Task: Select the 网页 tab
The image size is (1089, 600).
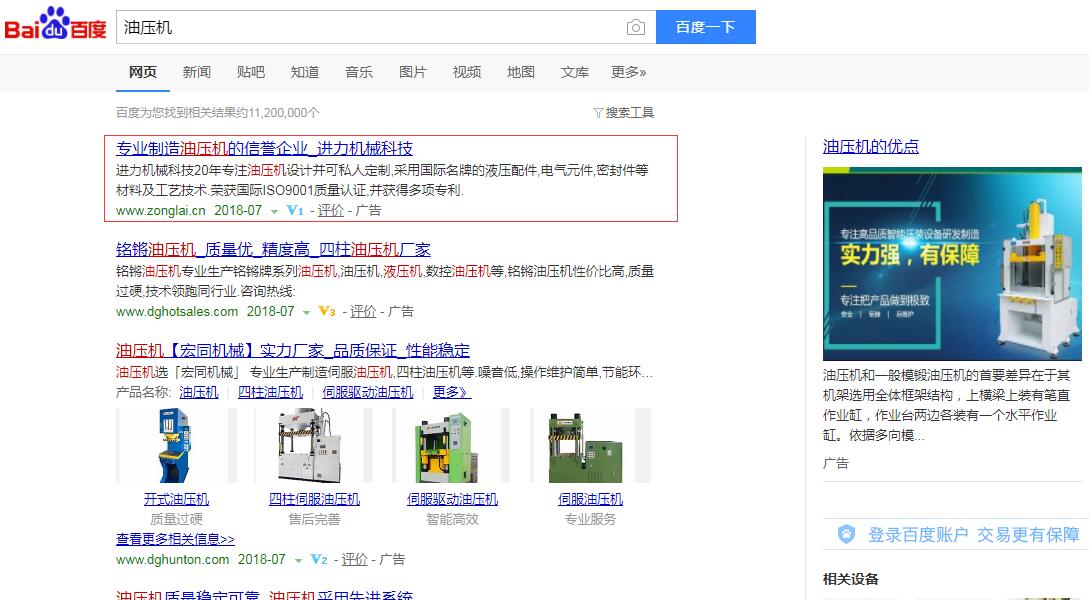Action: 142,72
